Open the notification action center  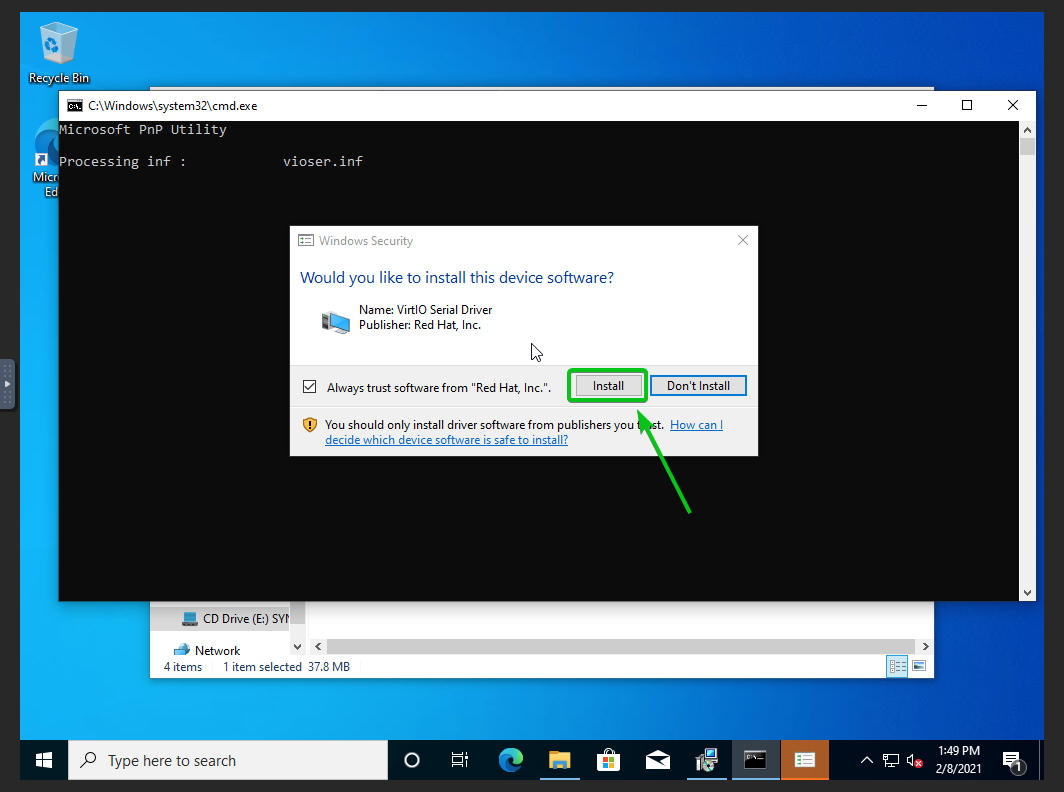coord(1012,761)
